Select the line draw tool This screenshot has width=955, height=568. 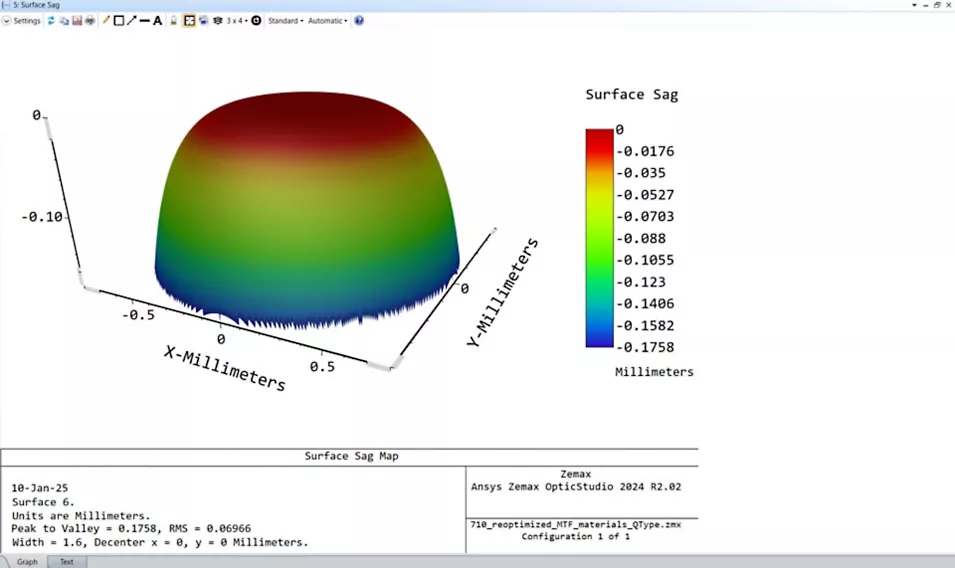(x=145, y=21)
